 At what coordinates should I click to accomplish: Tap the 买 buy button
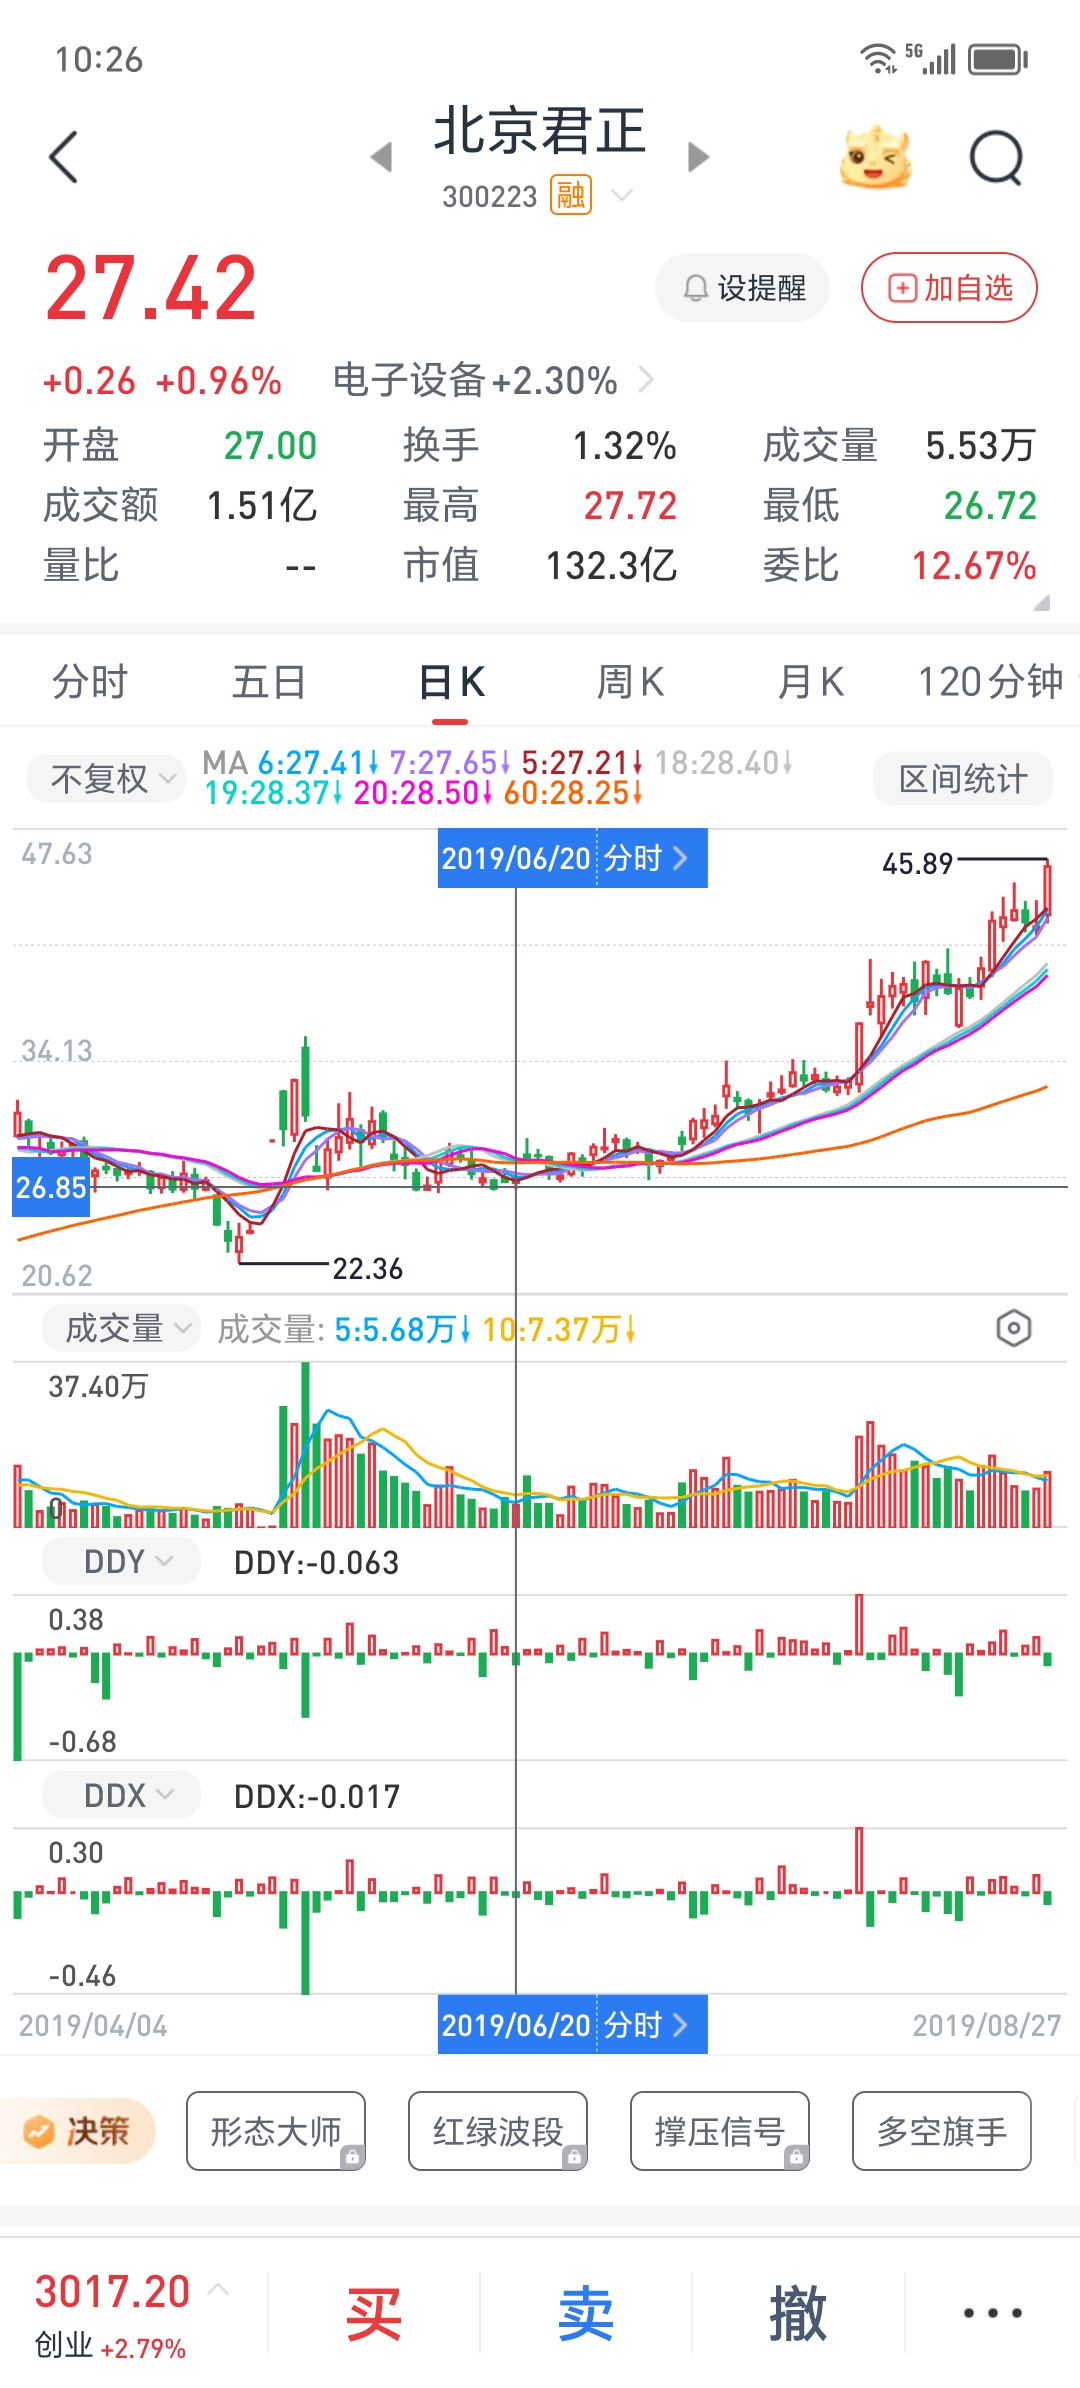(x=374, y=2313)
